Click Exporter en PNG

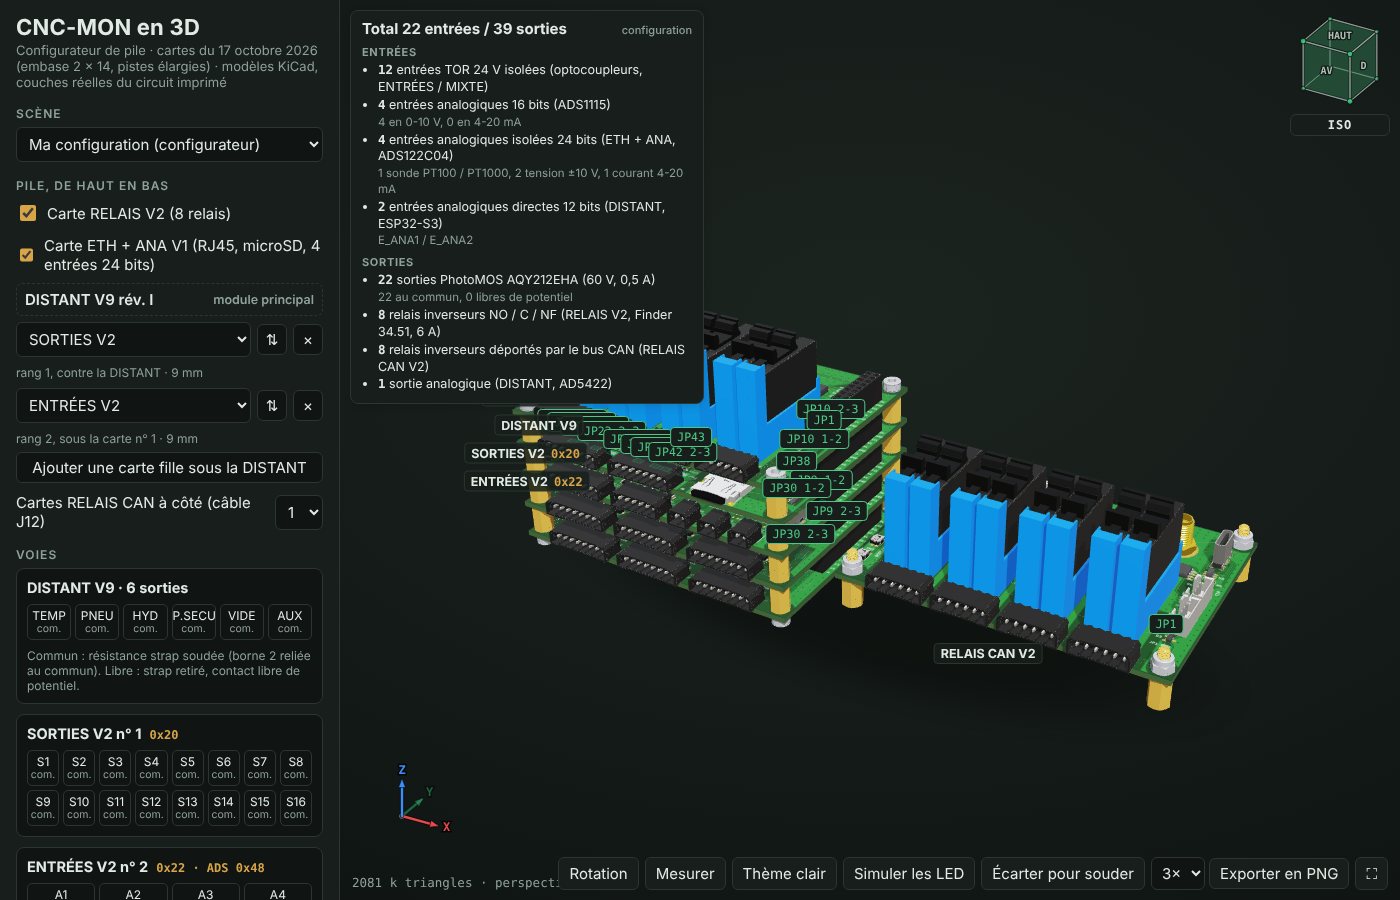[x=1279, y=874]
